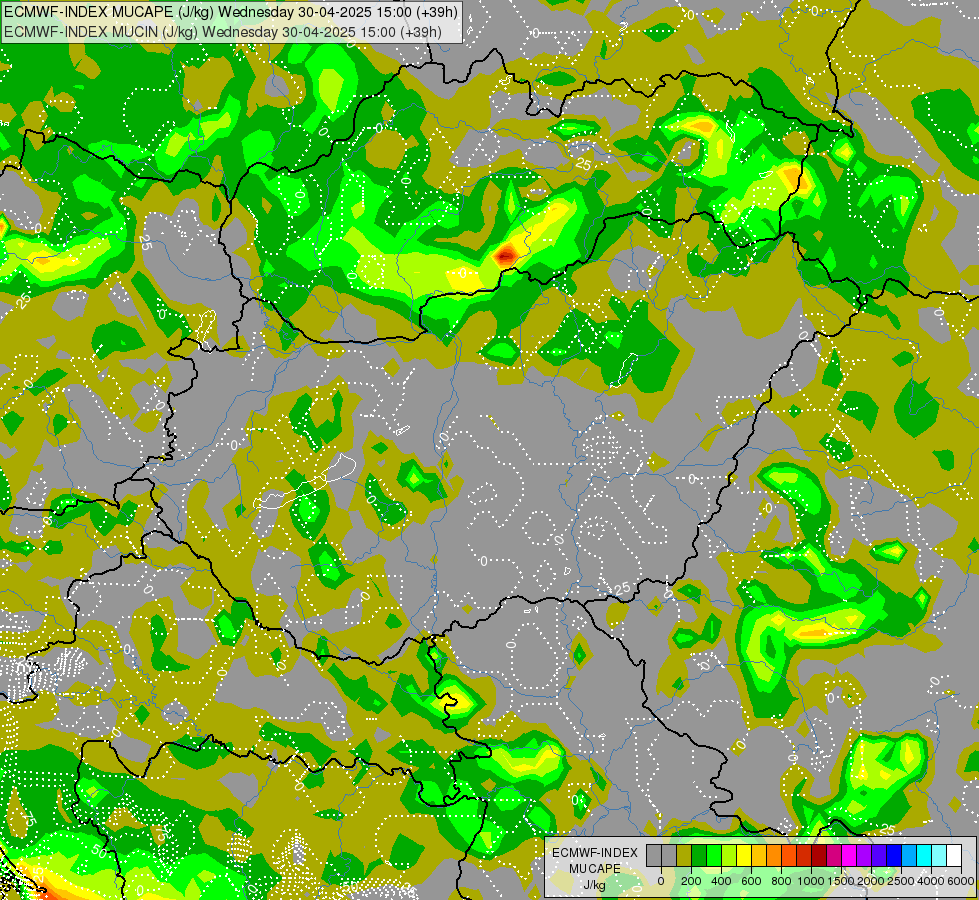Image resolution: width=979 pixels, height=900 pixels.
Task: Click the '4000' legend value
Action: pyautogui.click(x=931, y=881)
